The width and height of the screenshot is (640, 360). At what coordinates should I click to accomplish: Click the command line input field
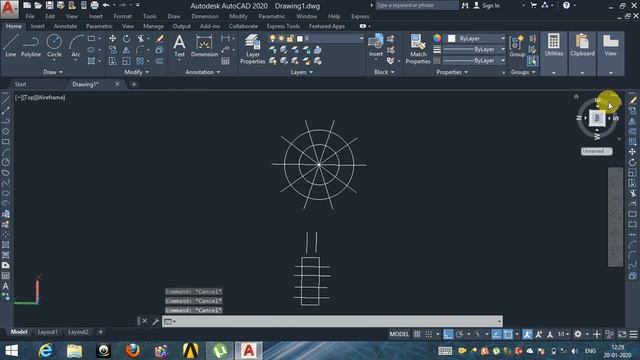coord(333,321)
